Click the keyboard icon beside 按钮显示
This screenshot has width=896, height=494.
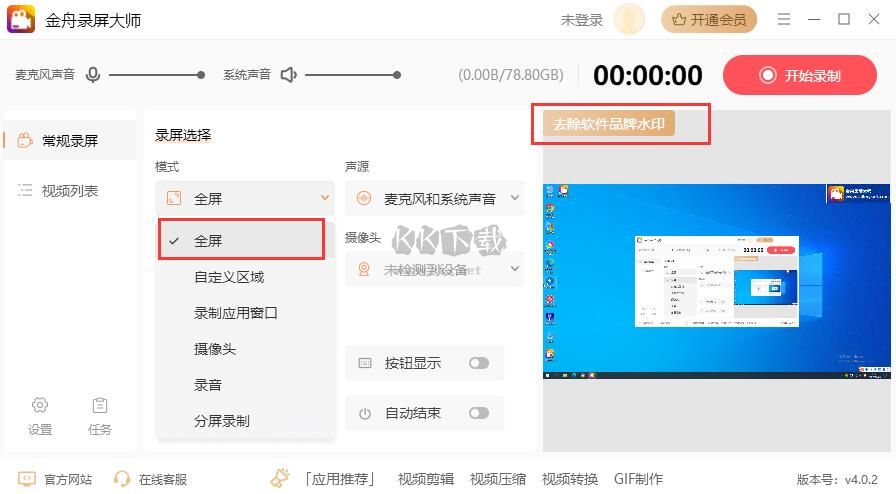click(x=365, y=363)
